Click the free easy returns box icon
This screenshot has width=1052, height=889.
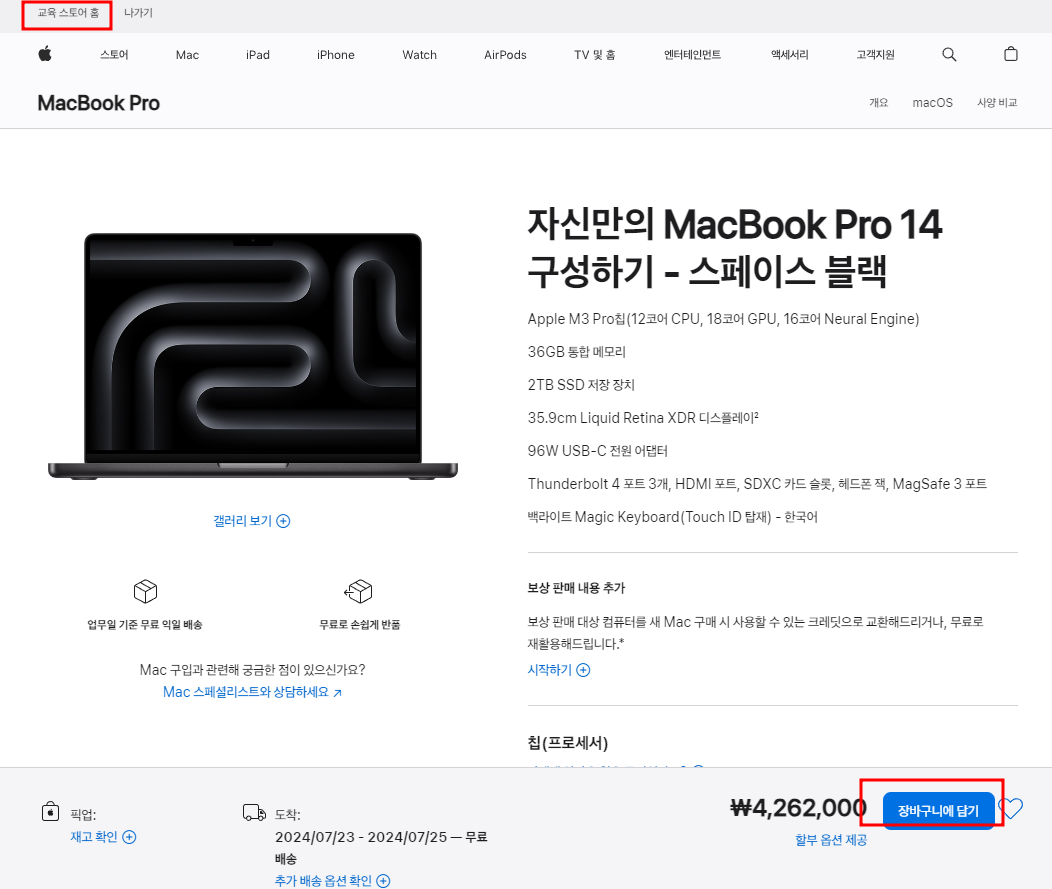(358, 592)
